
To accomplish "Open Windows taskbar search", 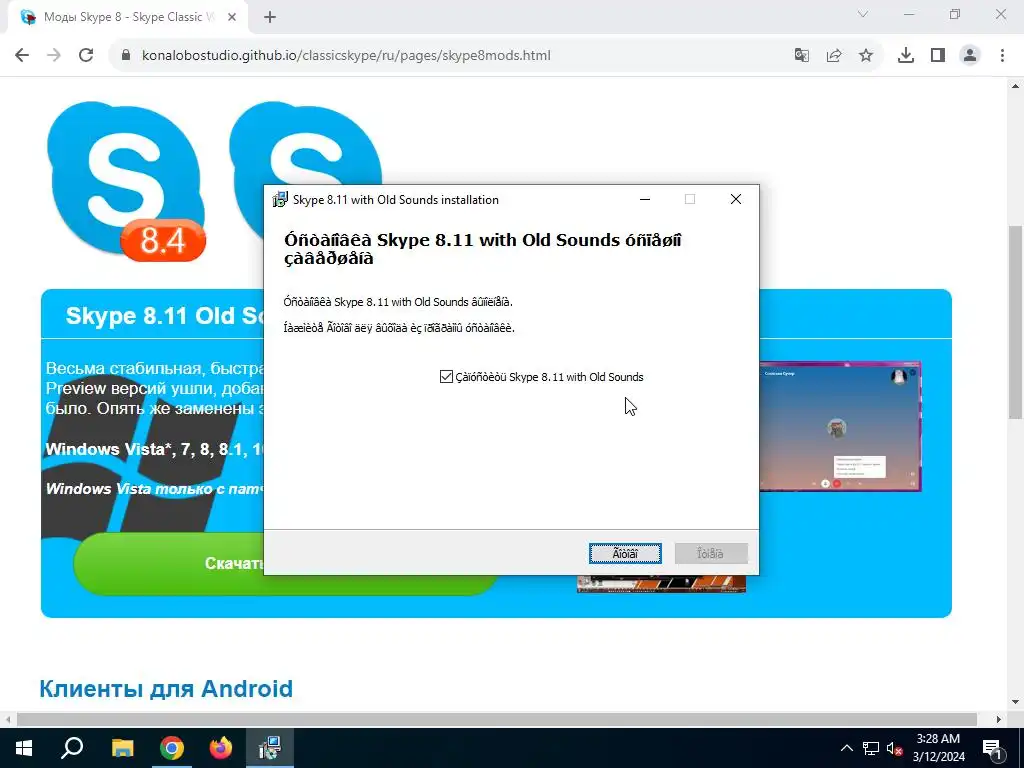I will pyautogui.click(x=72, y=748).
